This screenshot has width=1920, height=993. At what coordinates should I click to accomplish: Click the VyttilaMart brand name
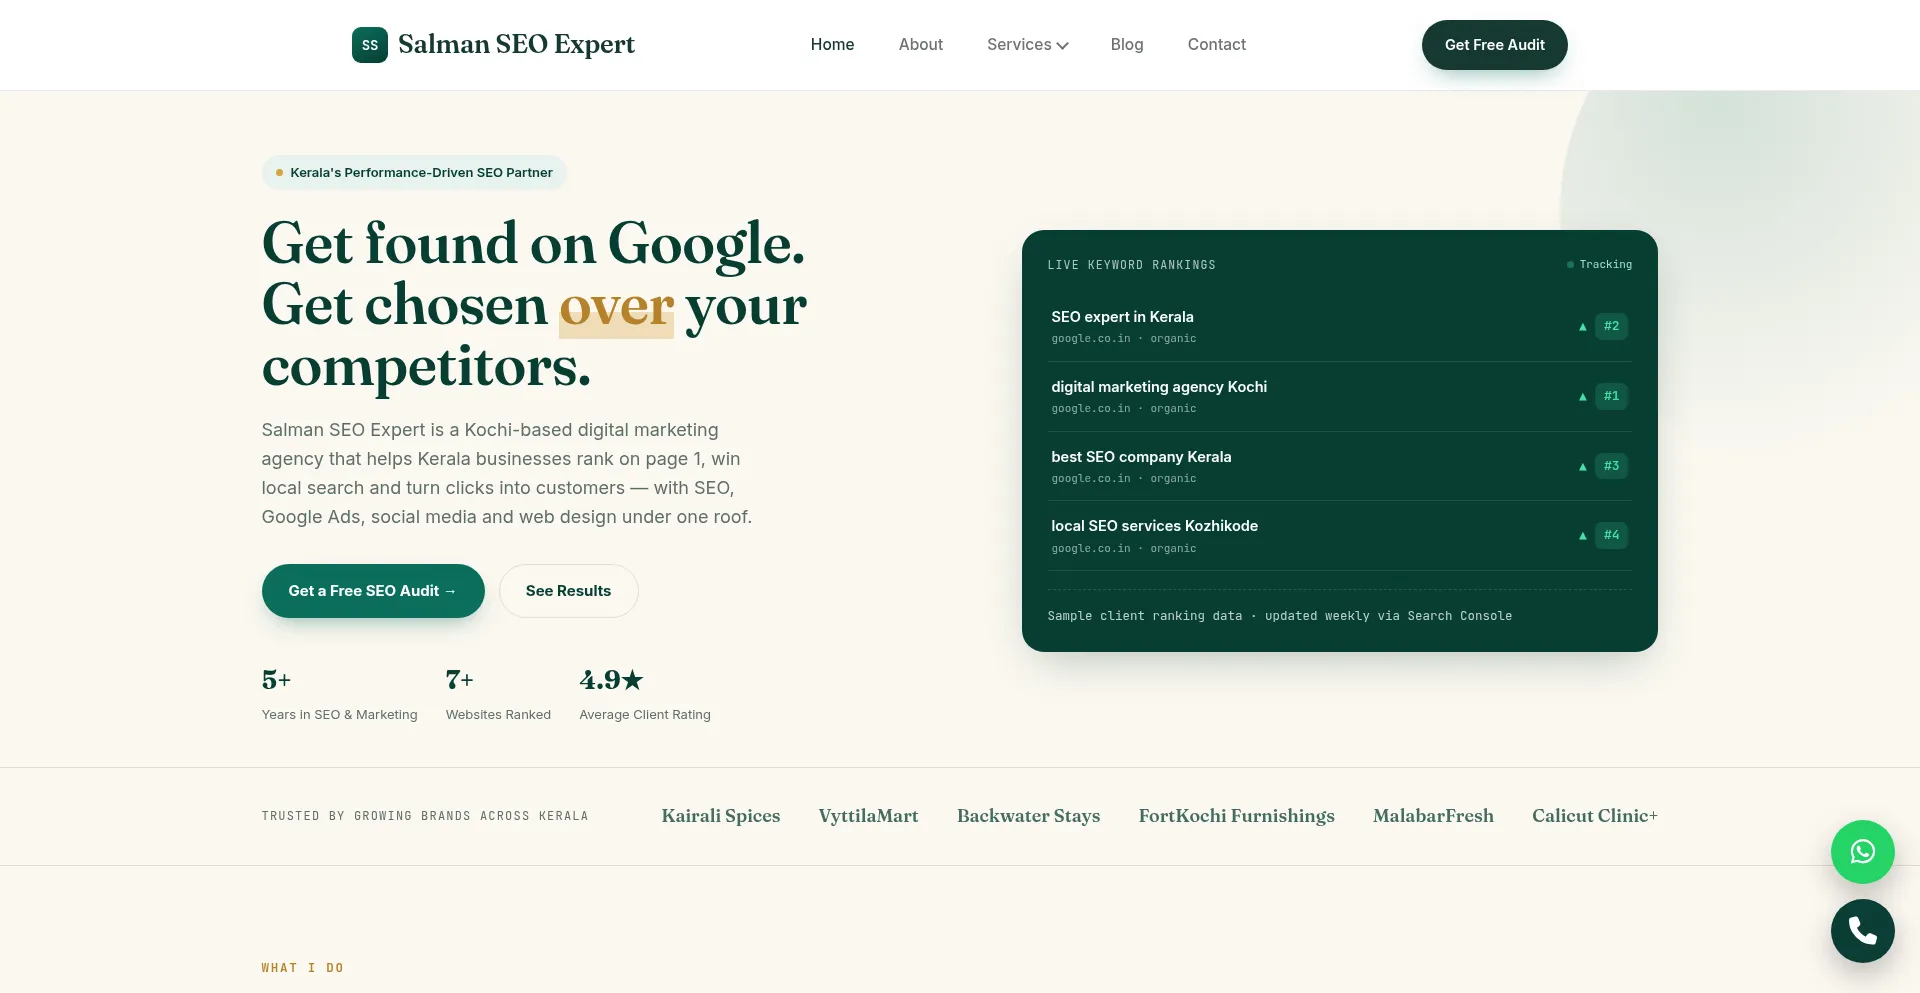[x=868, y=816]
